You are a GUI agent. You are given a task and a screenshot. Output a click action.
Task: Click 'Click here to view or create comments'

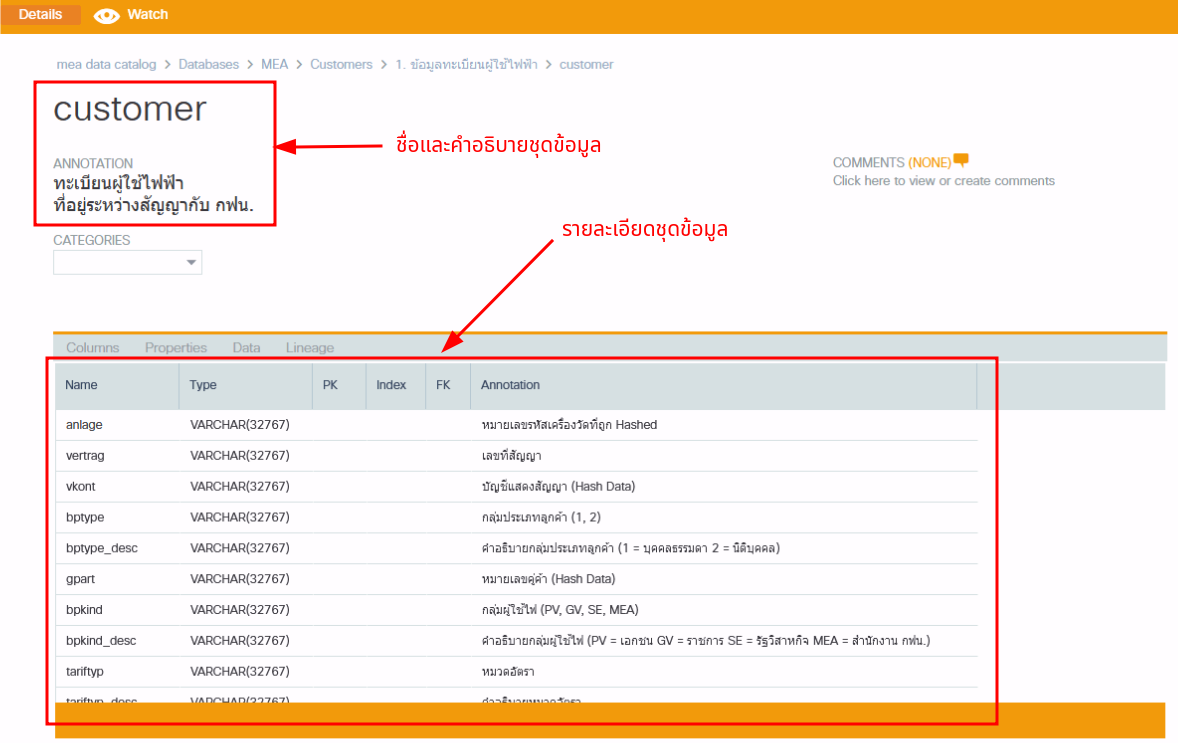[943, 181]
